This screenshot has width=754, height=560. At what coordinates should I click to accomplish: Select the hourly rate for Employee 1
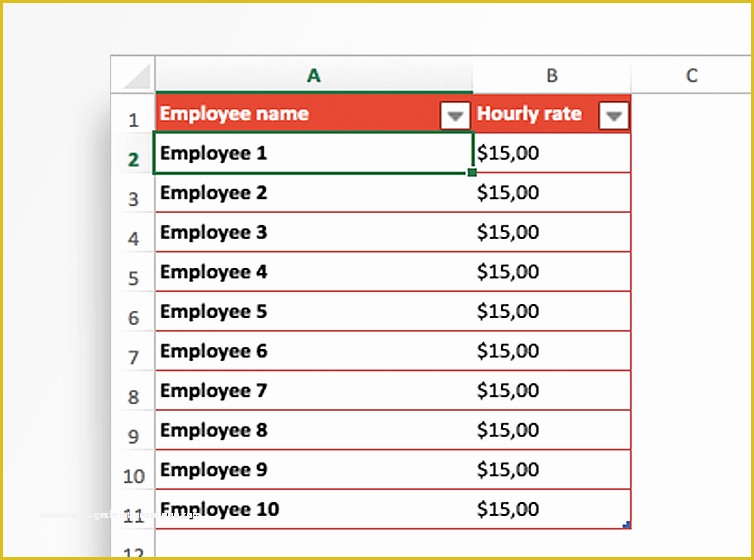click(552, 153)
